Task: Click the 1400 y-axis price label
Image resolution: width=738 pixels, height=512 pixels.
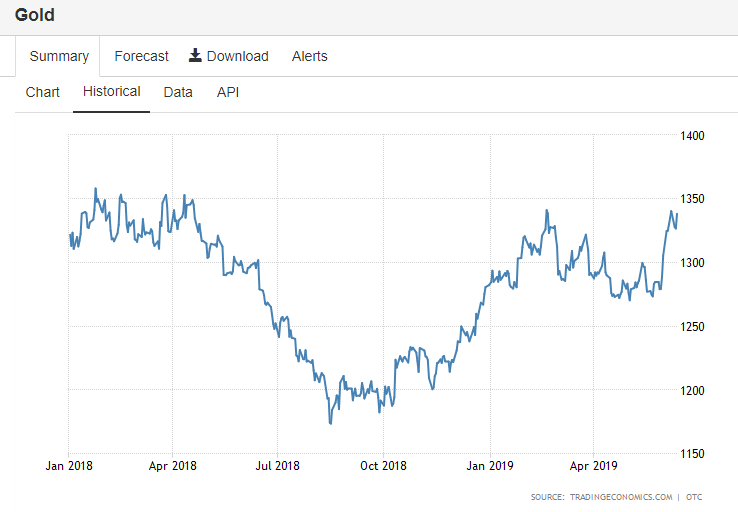Action: (692, 136)
